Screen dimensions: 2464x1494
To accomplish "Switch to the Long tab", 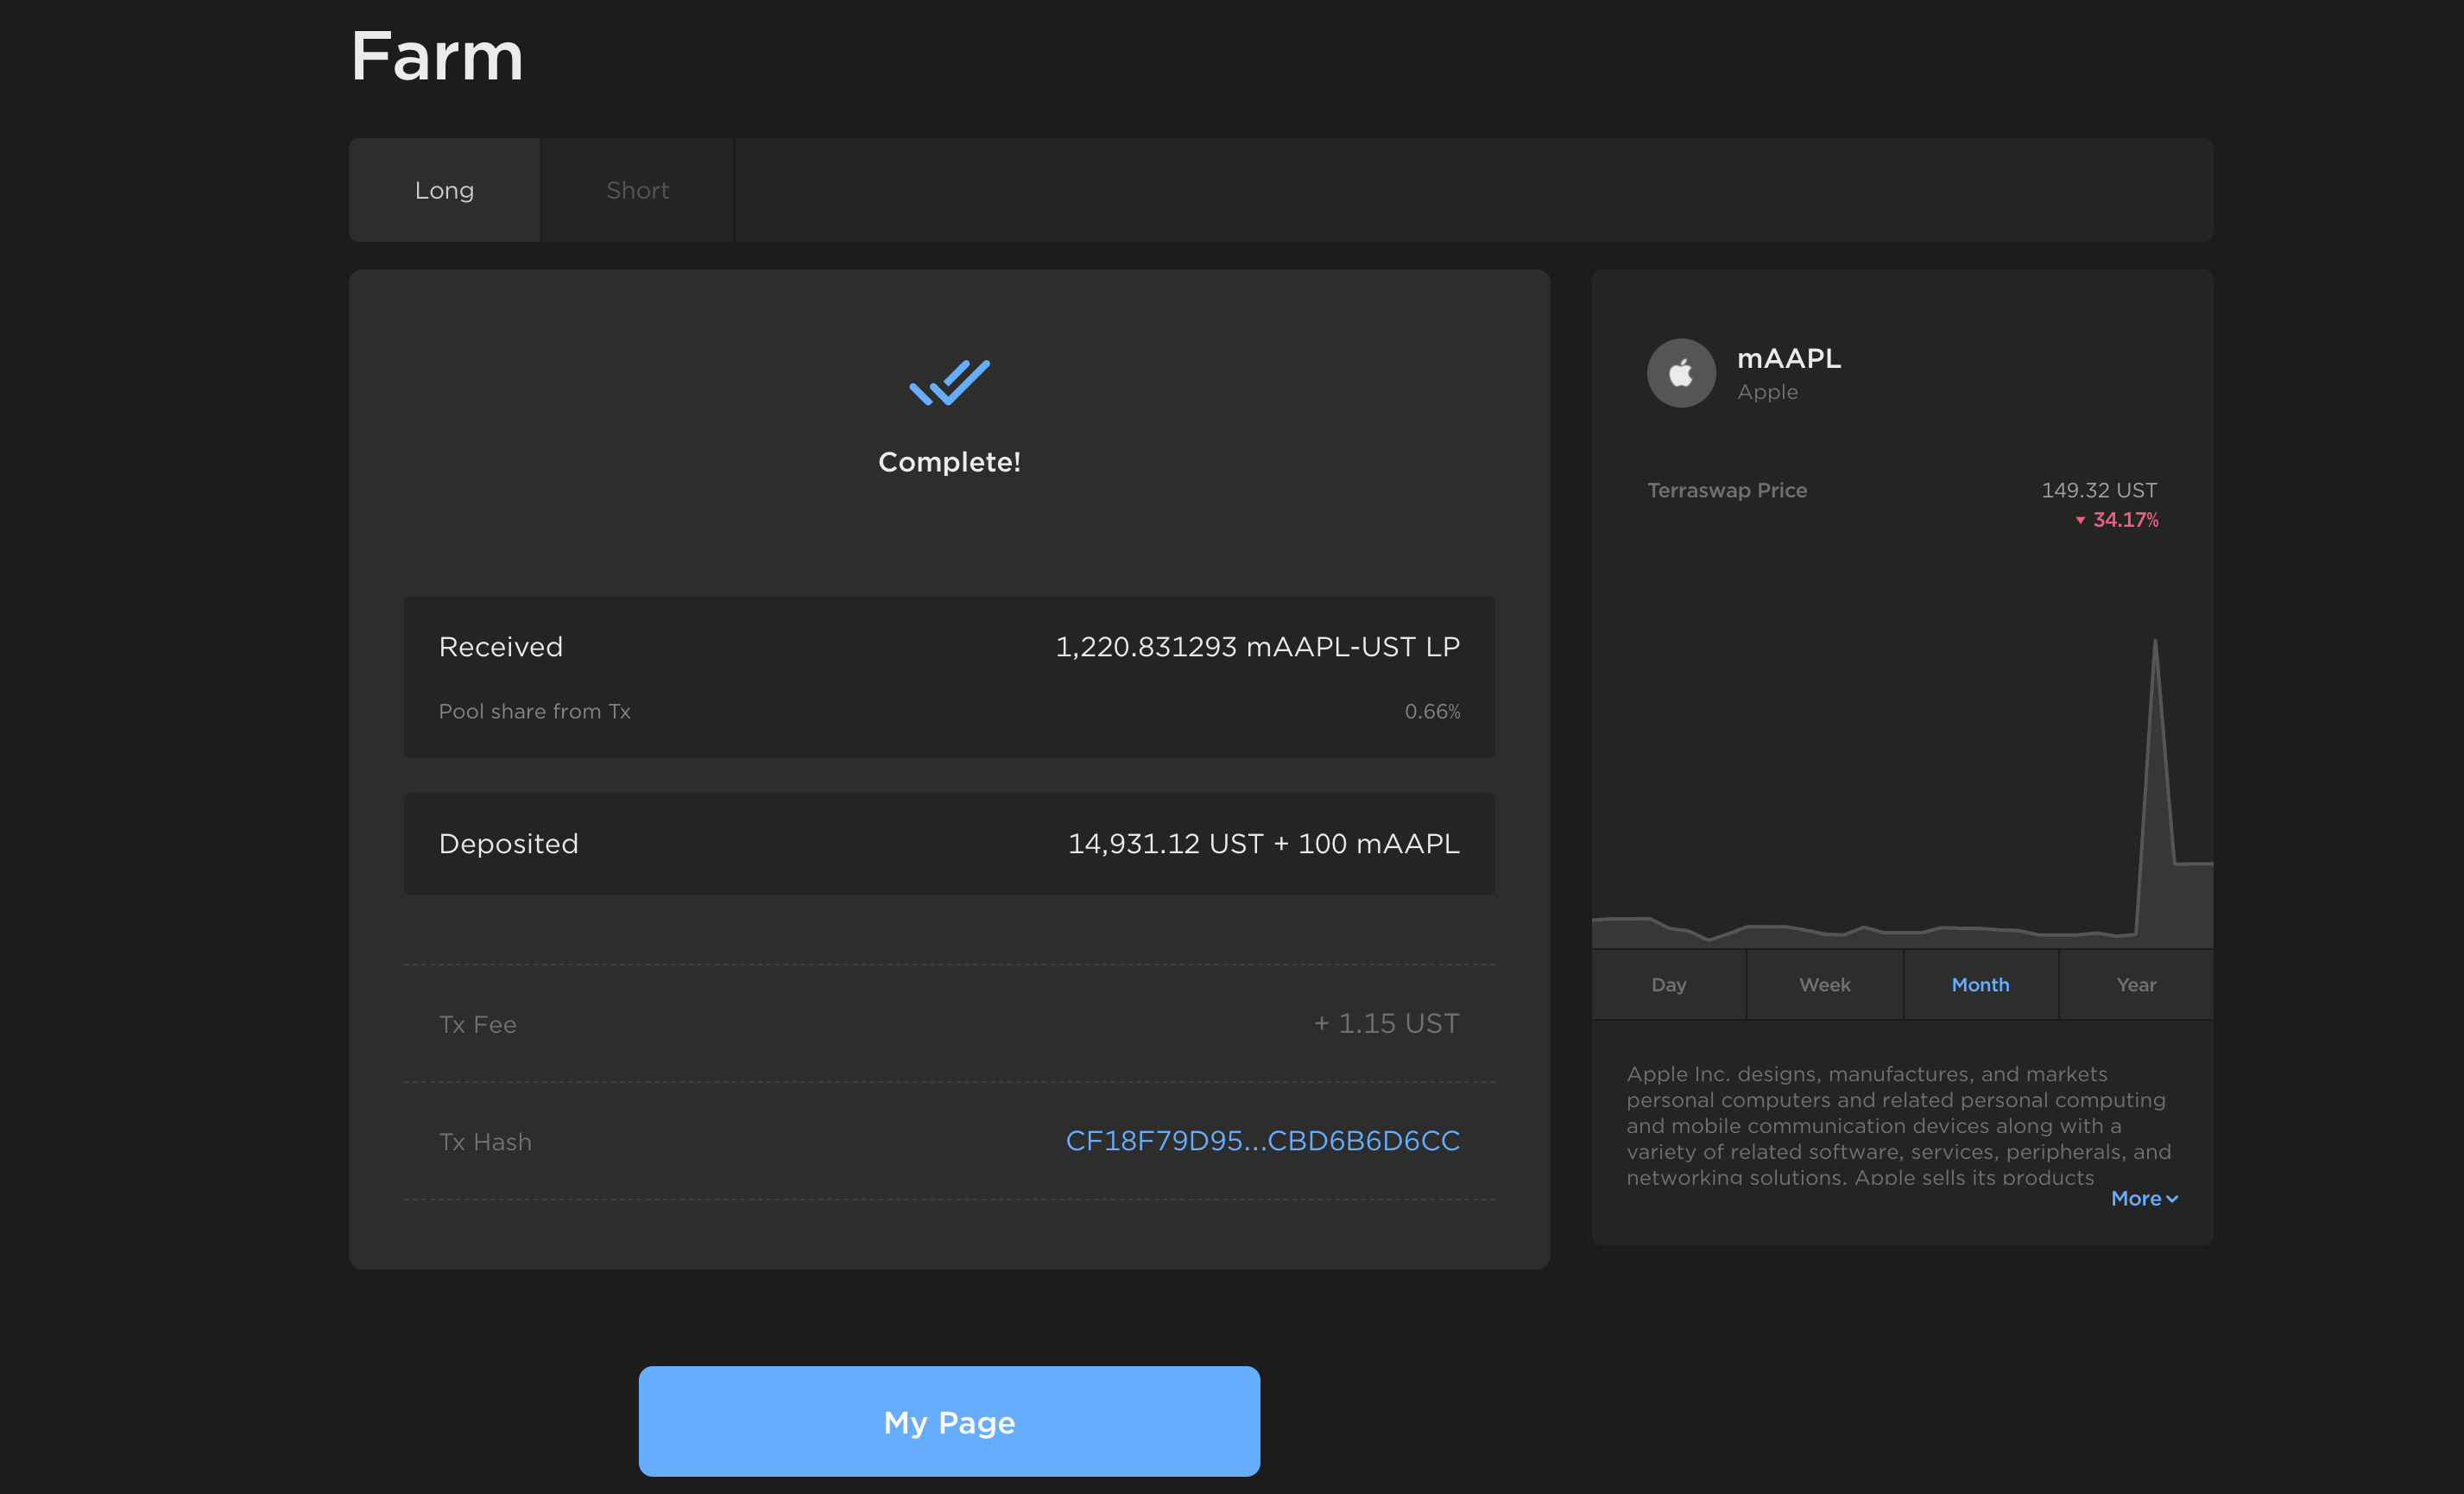I will (x=444, y=190).
